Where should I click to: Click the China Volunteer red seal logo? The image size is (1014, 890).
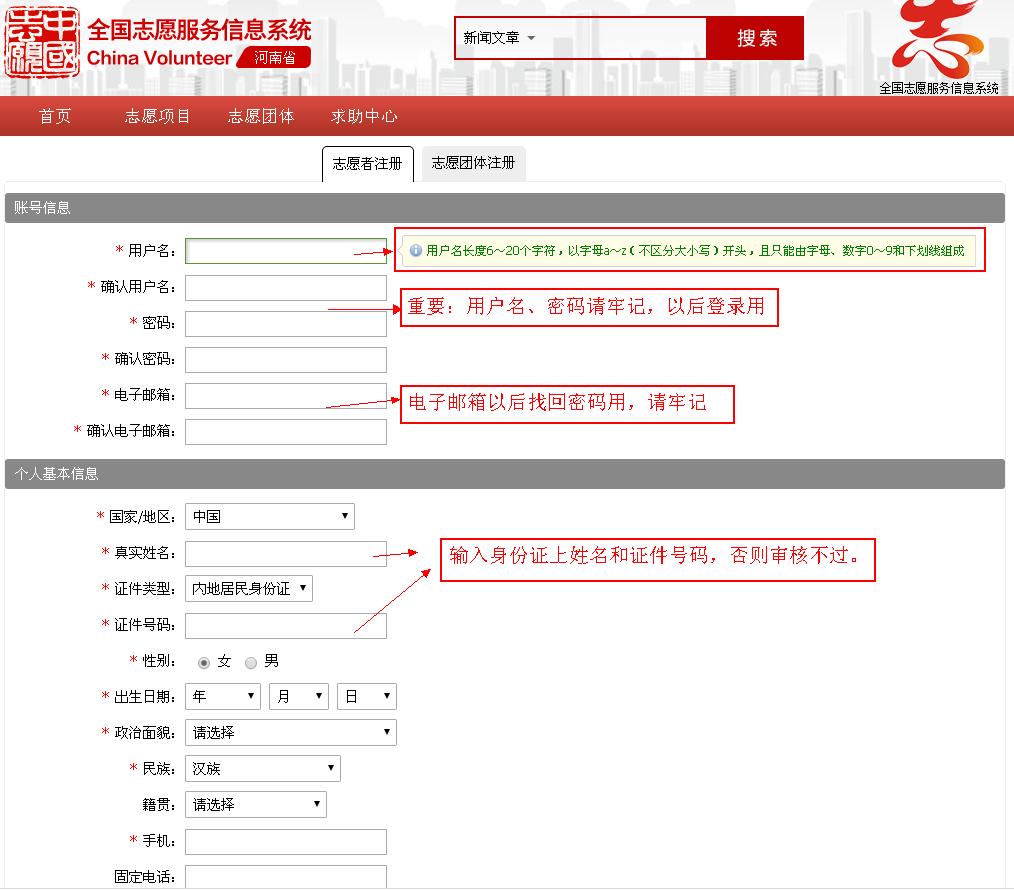(x=42, y=41)
